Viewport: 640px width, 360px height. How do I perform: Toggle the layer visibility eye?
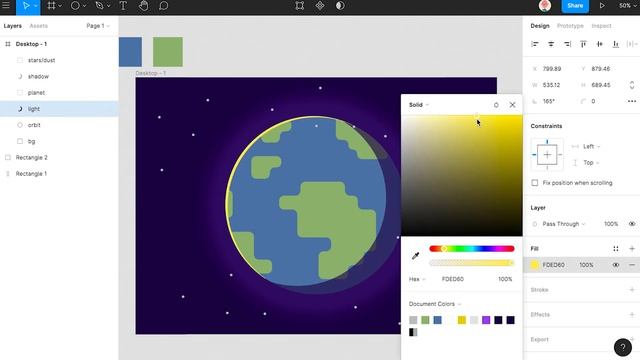click(x=632, y=224)
